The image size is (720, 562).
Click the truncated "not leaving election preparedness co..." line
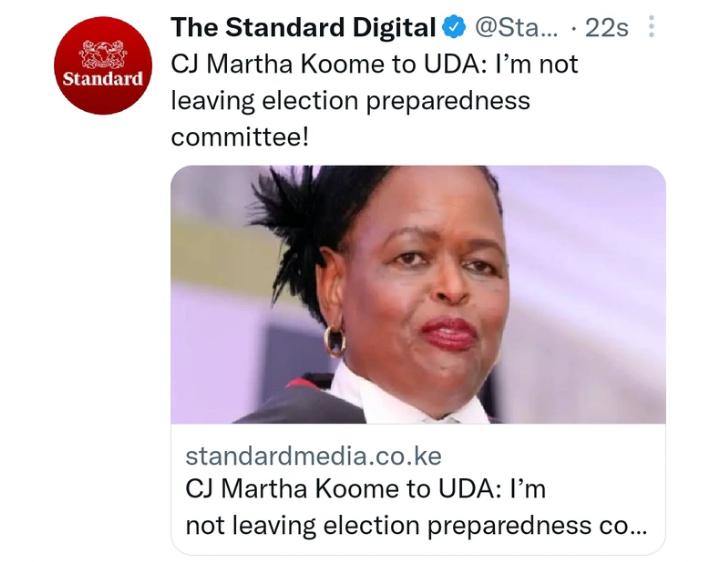[x=416, y=525]
